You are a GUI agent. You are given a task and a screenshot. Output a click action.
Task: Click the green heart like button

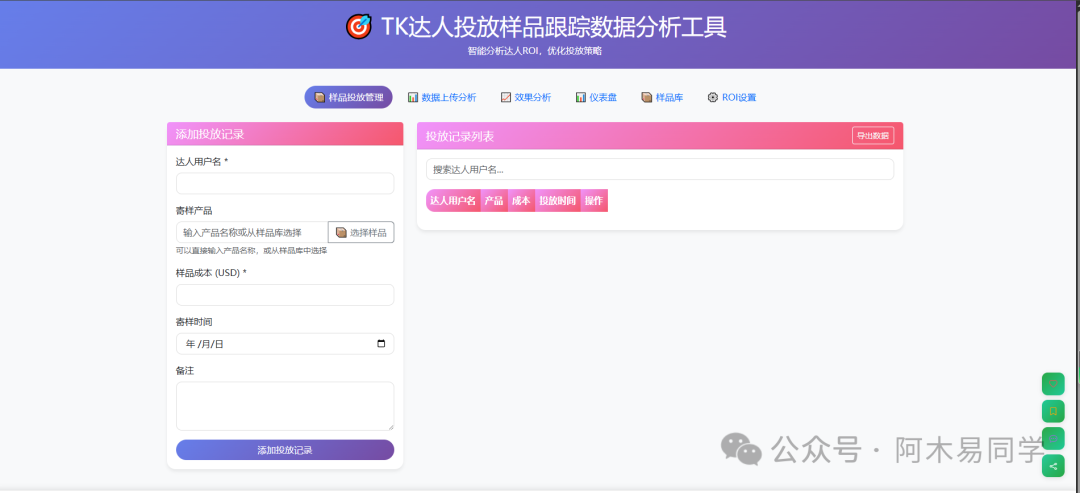[1052, 384]
